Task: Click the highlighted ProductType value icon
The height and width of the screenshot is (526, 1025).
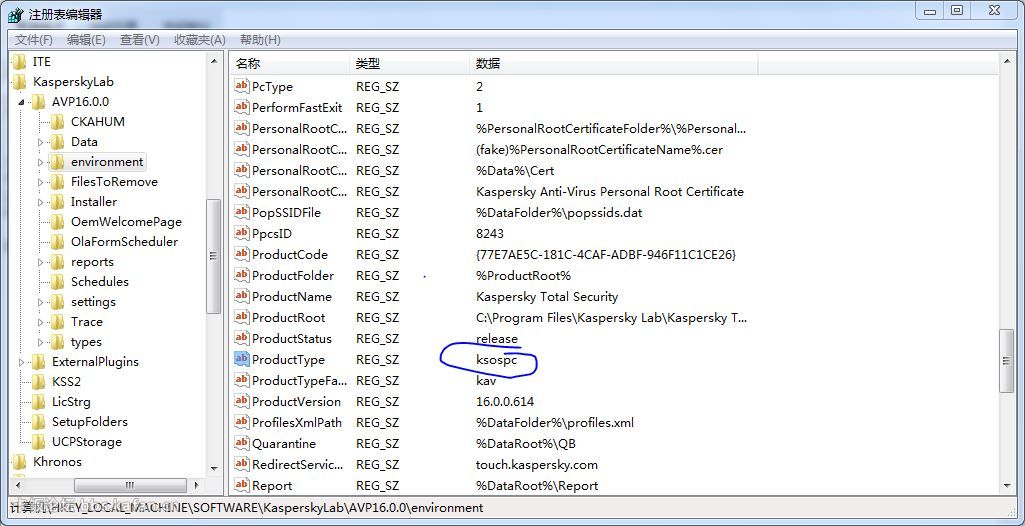Action: (x=241, y=359)
